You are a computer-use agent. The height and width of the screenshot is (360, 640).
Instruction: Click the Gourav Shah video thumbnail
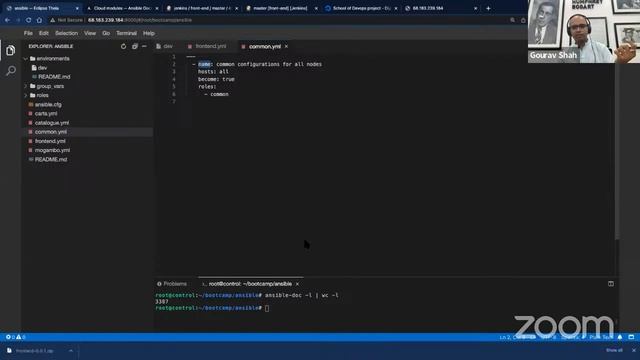pos(584,31)
